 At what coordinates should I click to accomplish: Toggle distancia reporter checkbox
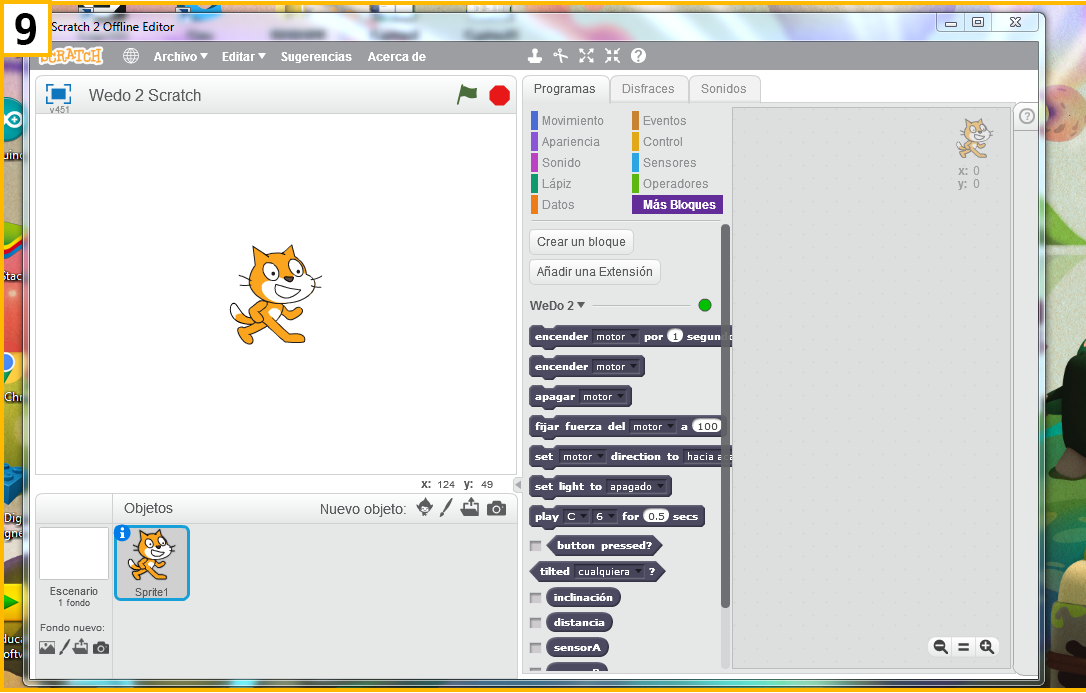coord(535,622)
